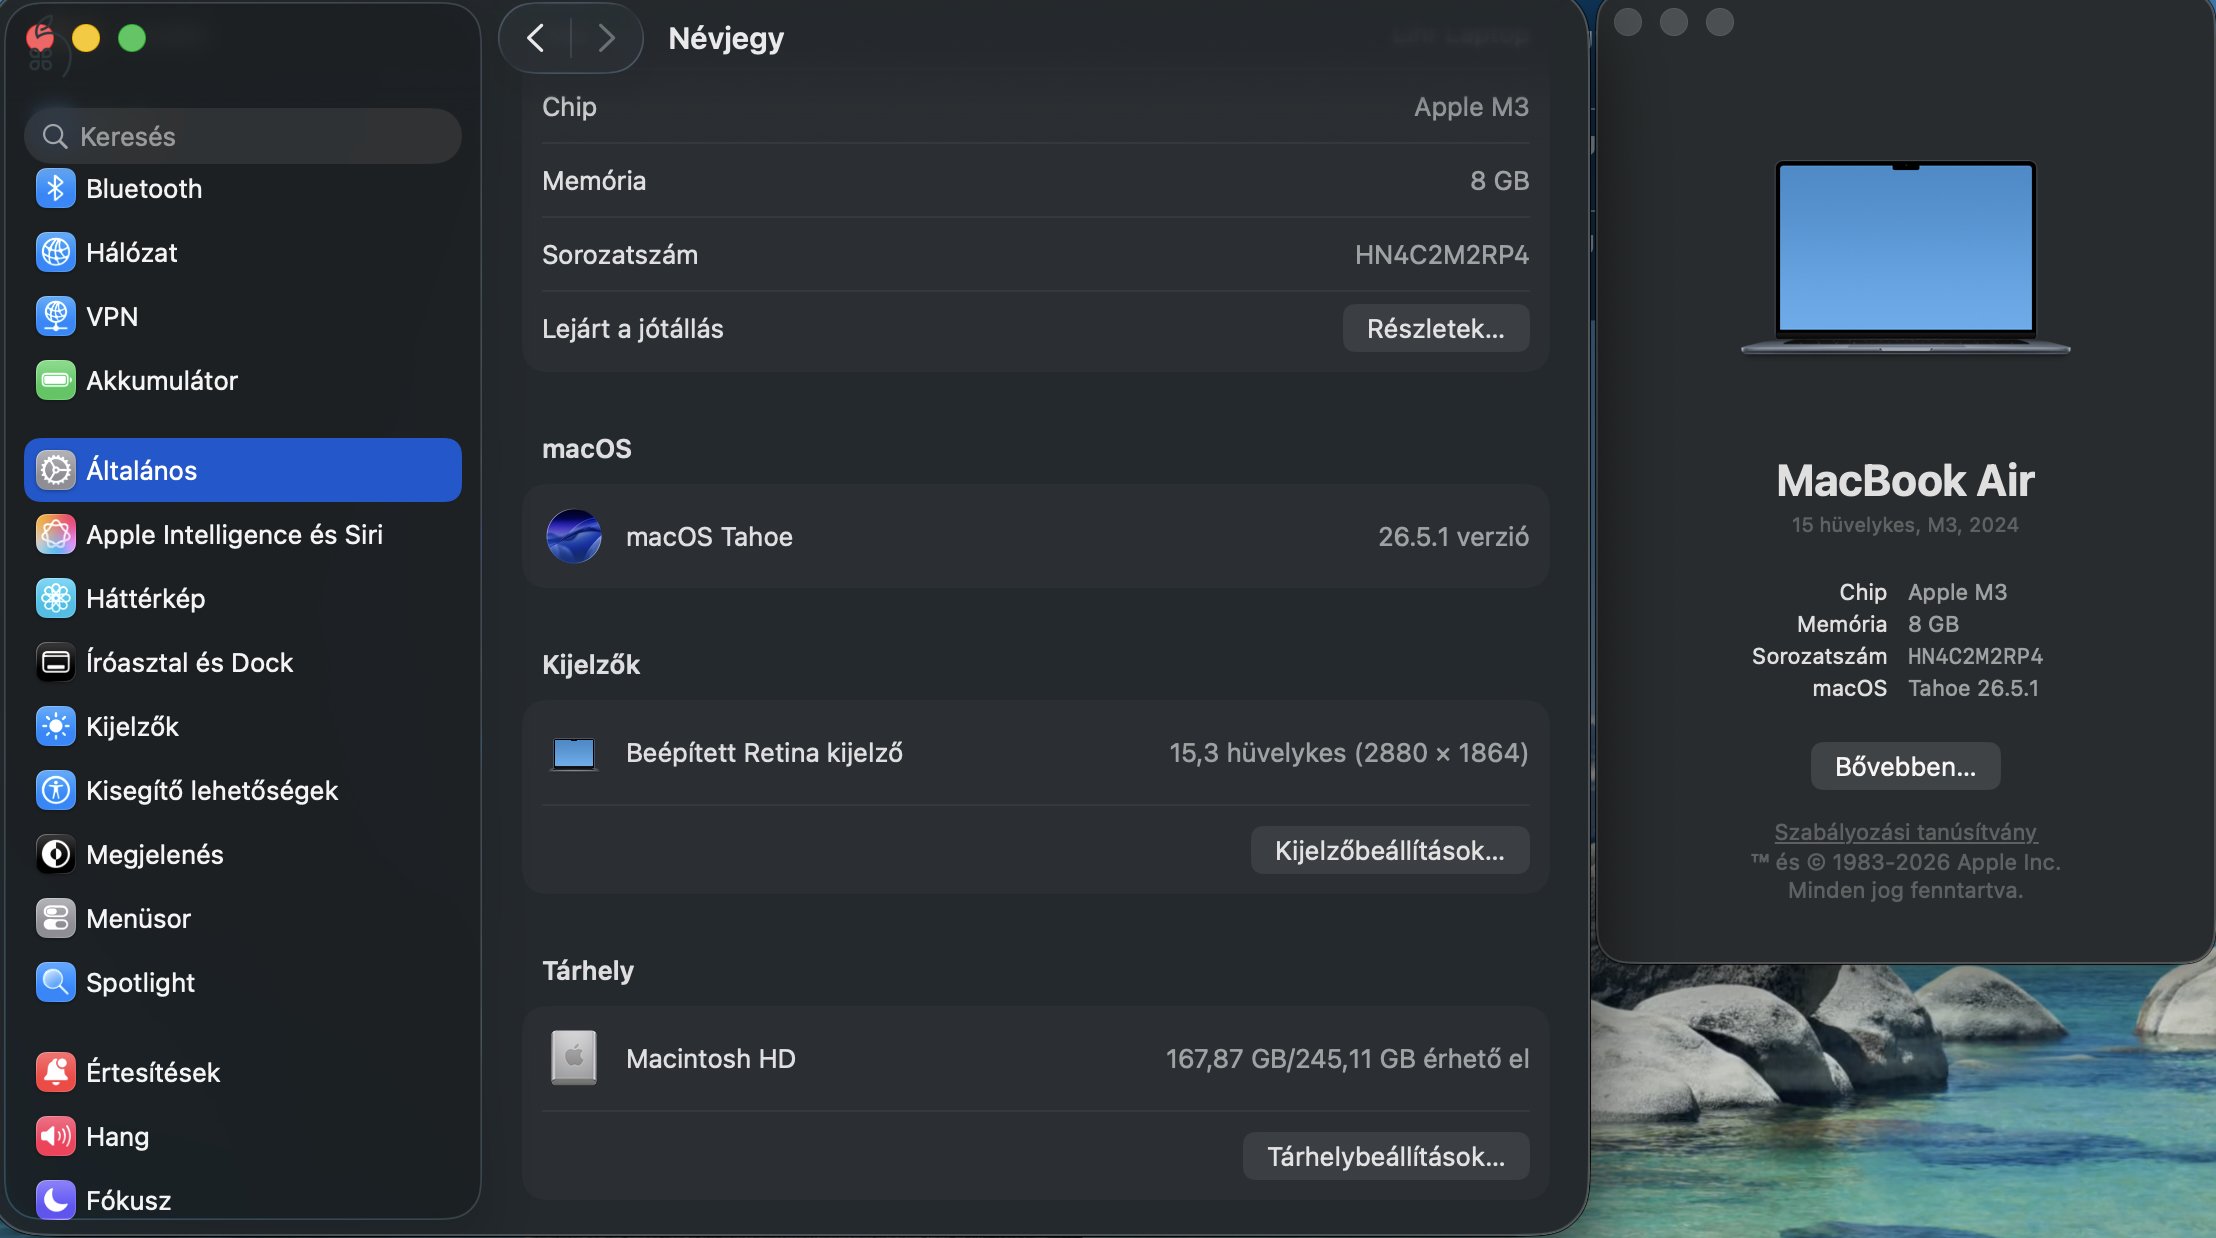Click '15,3 hüvelykes (2880 × 1864)' text

[1348, 752]
